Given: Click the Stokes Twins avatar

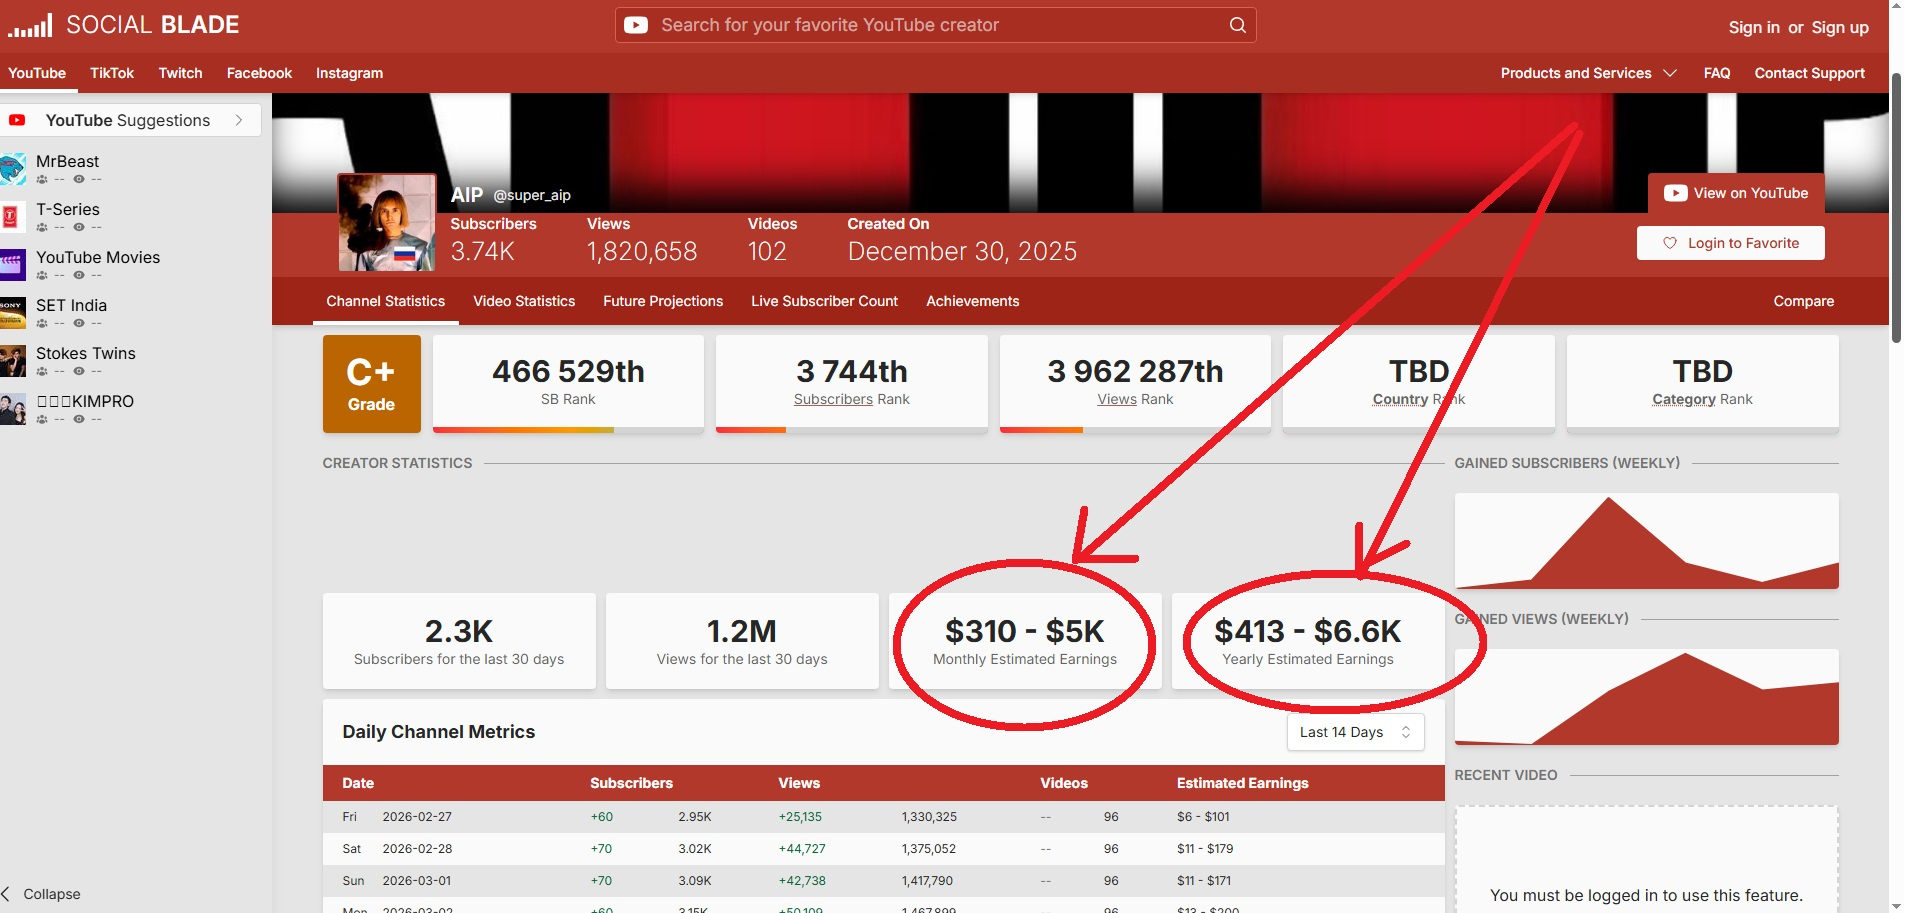Looking at the screenshot, I should coord(13,361).
